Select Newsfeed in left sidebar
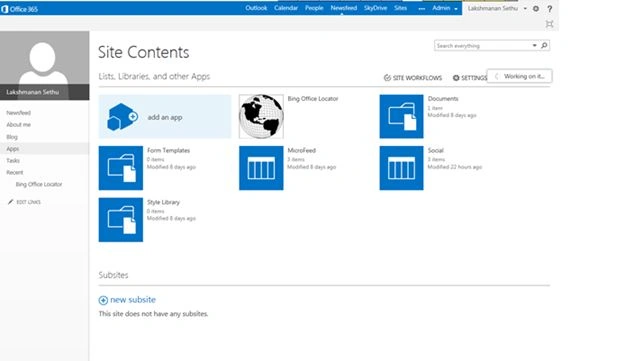Image resolution: width=624 pixels, height=361 pixels. coord(18,113)
